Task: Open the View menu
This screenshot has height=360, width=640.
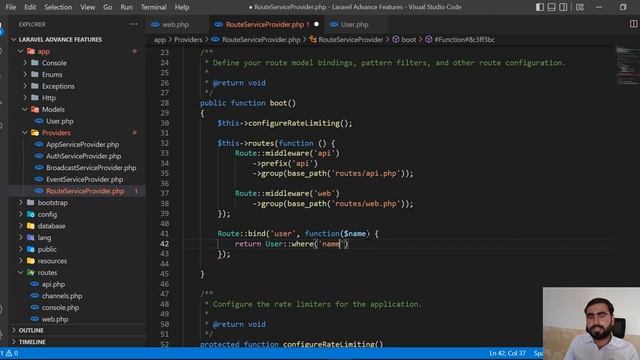Action: pos(87,7)
